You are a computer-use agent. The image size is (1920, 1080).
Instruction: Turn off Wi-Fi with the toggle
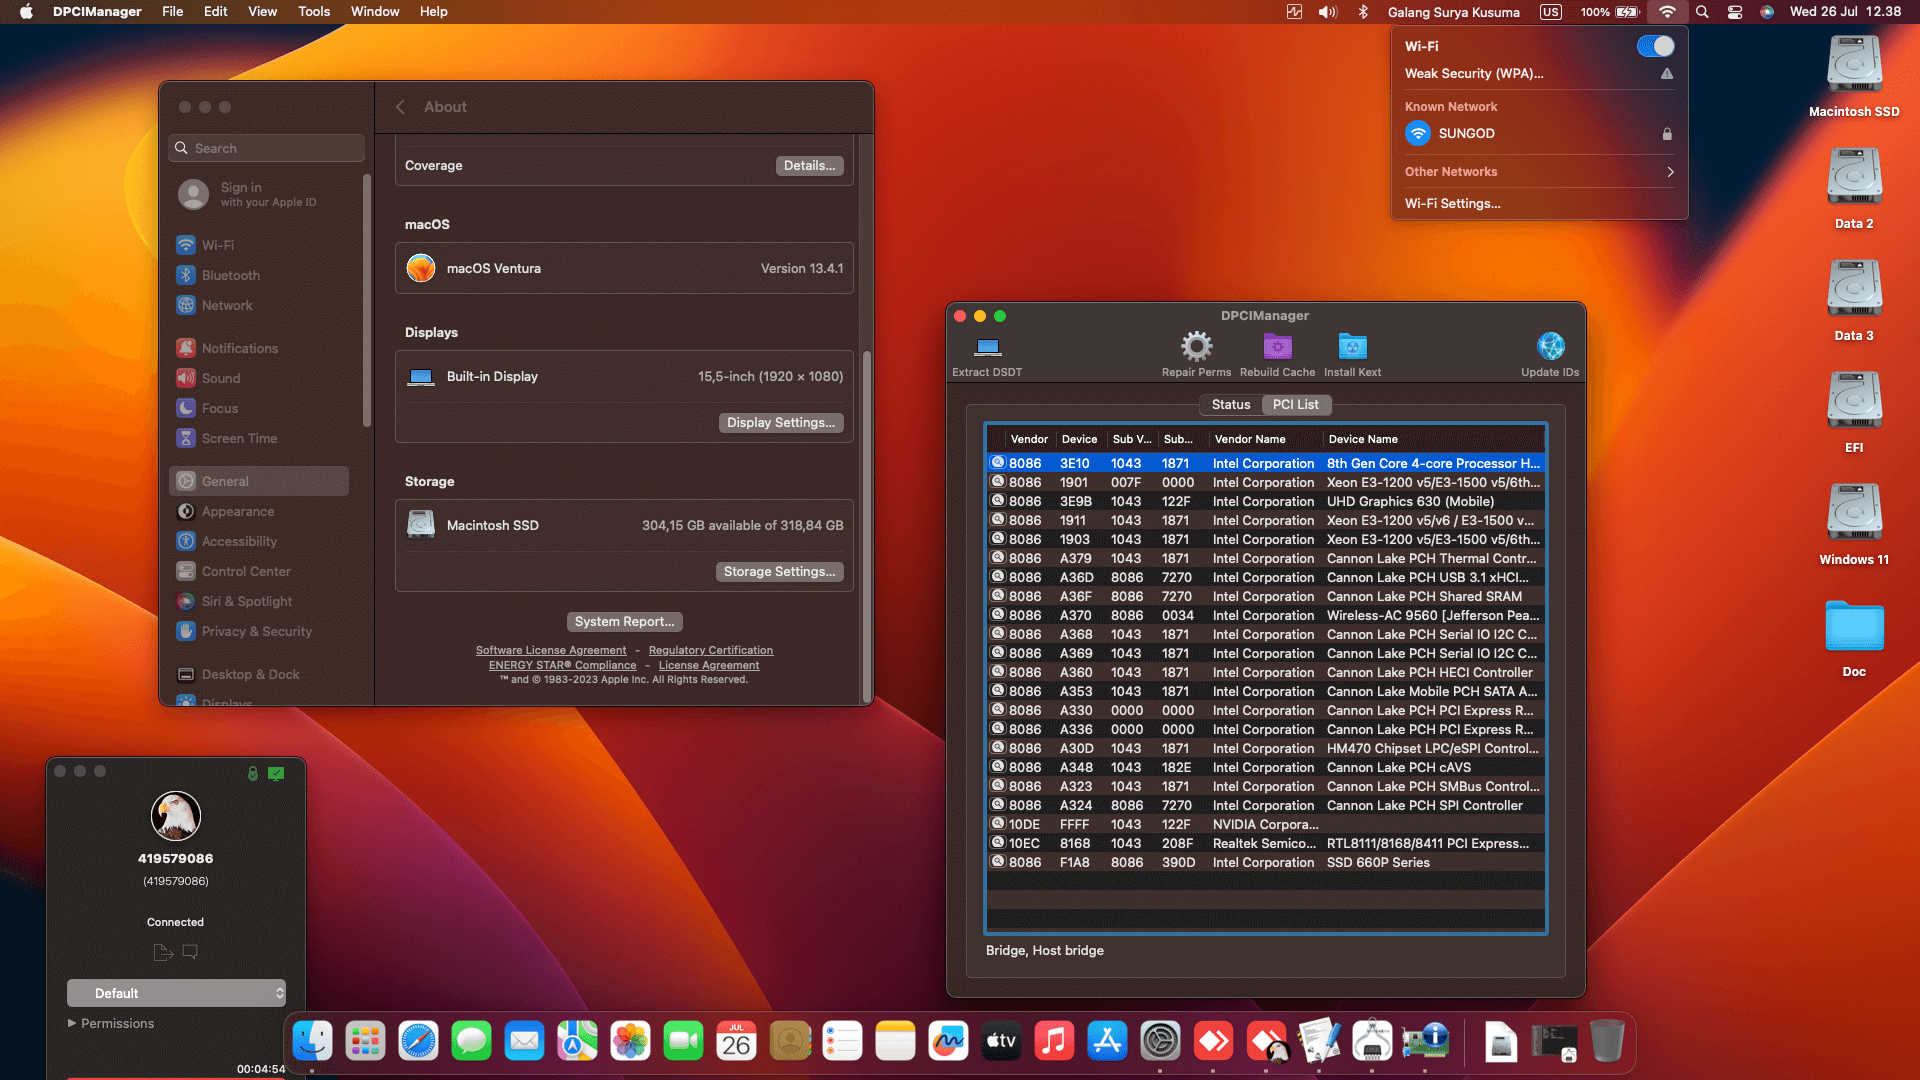(x=1656, y=45)
